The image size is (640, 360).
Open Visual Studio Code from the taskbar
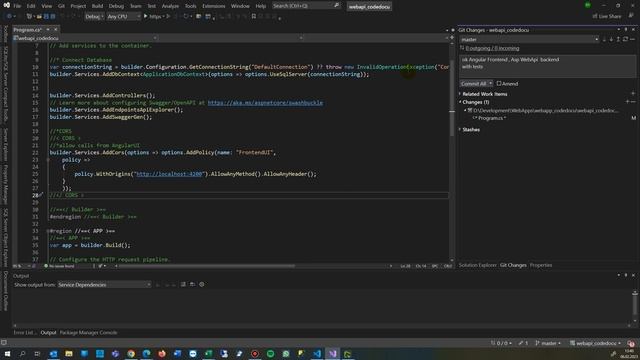317,353
